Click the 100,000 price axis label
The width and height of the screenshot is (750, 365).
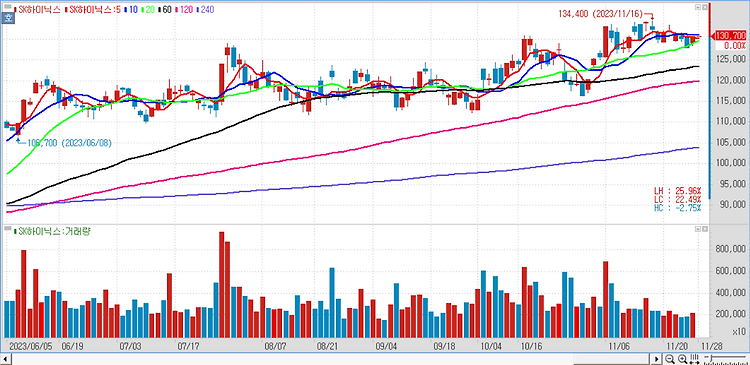tap(731, 163)
